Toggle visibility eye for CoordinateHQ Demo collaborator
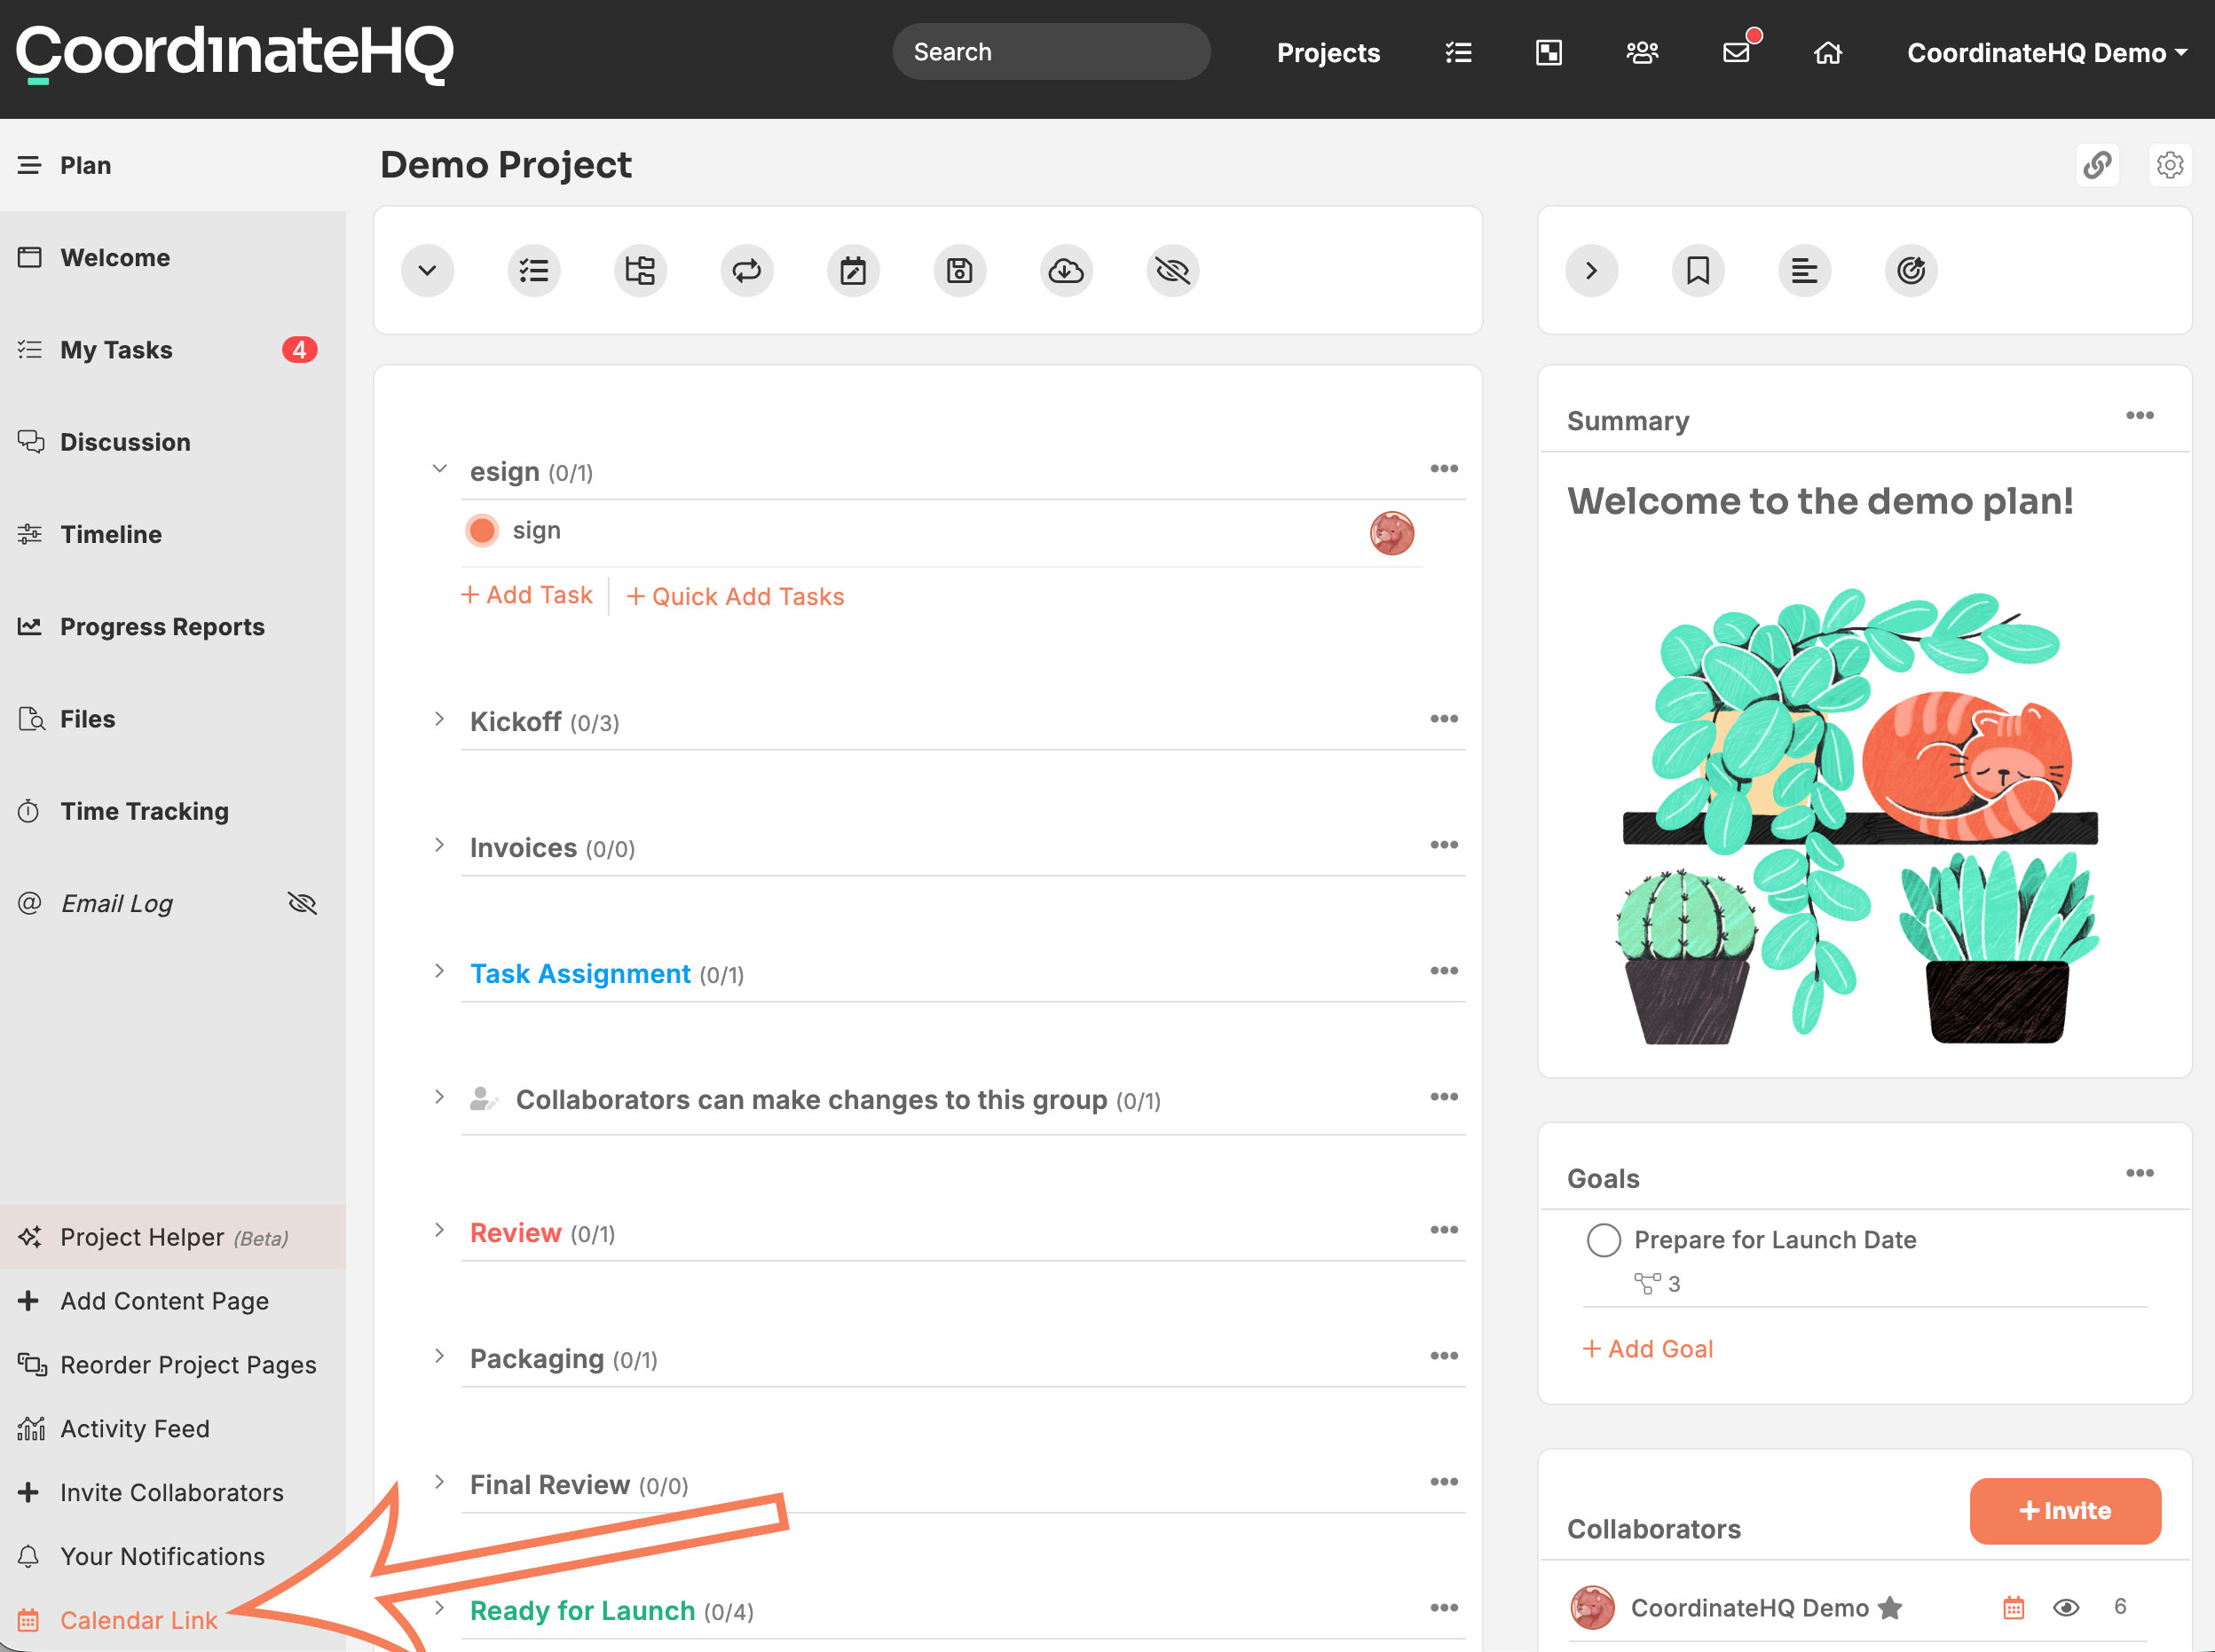The width and height of the screenshot is (2215, 1652). tap(2066, 1608)
